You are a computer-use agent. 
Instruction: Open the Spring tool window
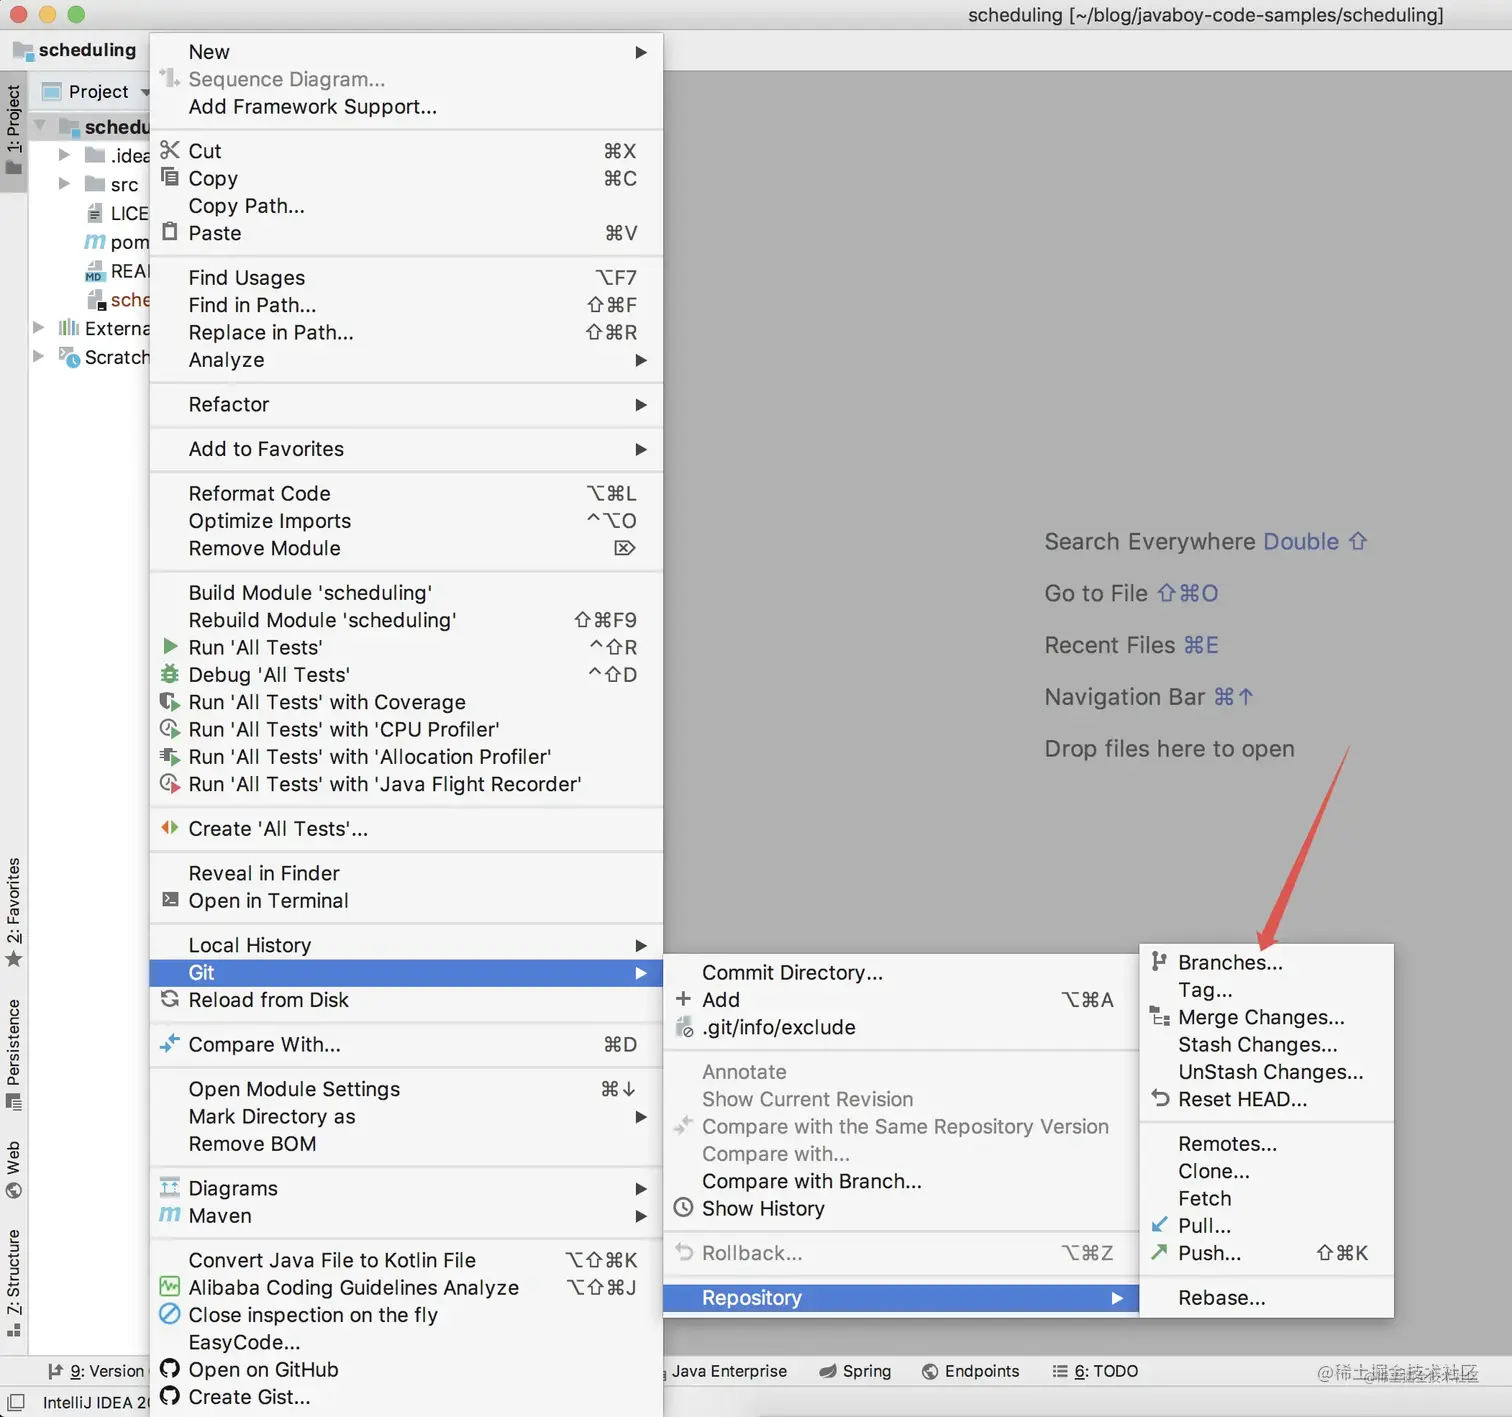pos(855,1371)
